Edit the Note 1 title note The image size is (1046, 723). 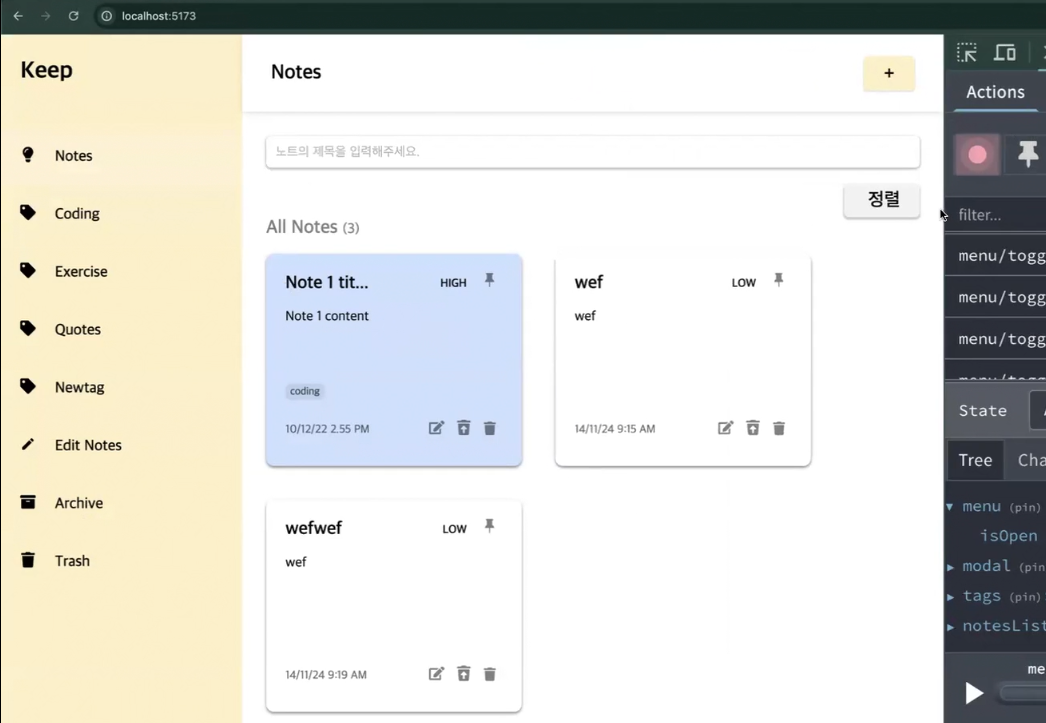coord(436,428)
